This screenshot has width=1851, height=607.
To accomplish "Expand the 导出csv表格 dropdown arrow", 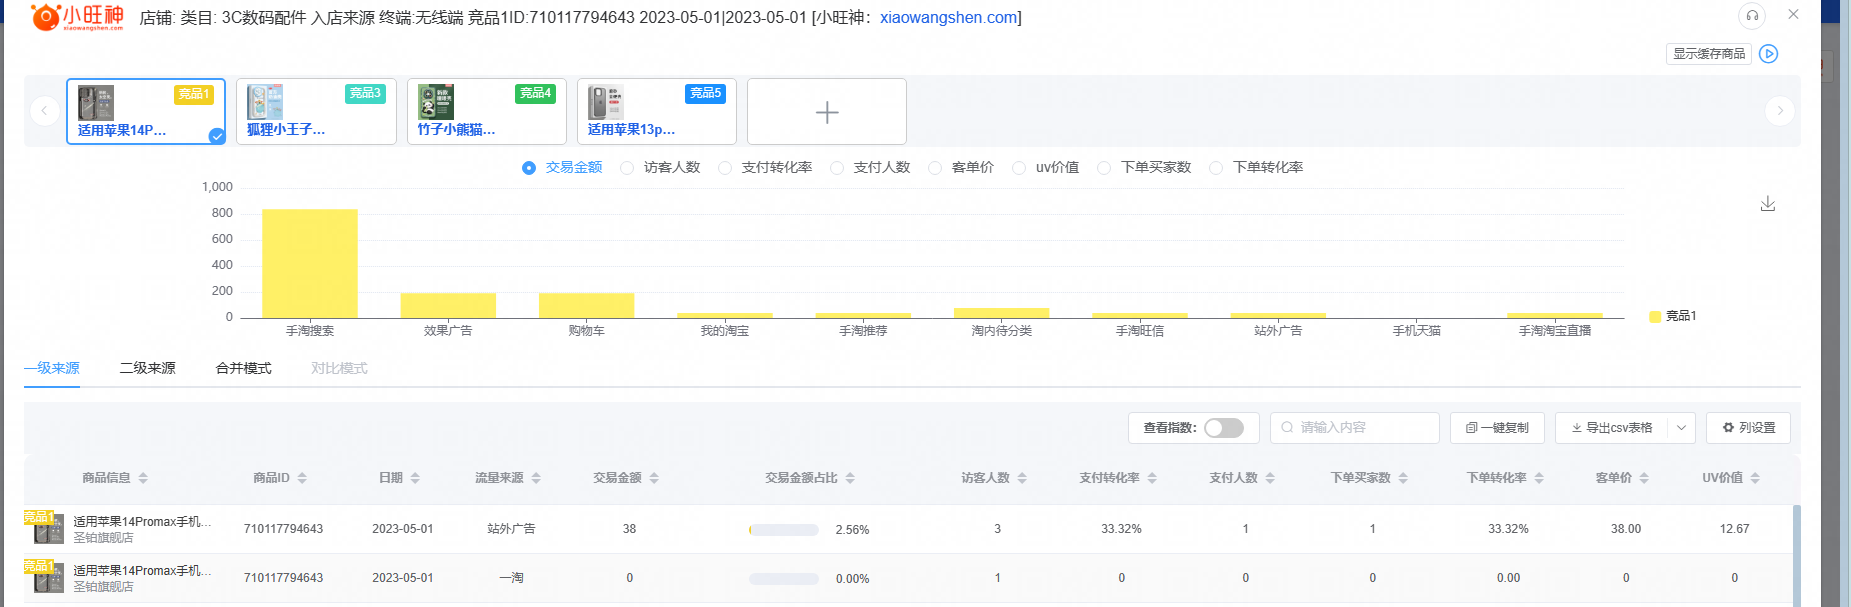I will (x=1681, y=428).
